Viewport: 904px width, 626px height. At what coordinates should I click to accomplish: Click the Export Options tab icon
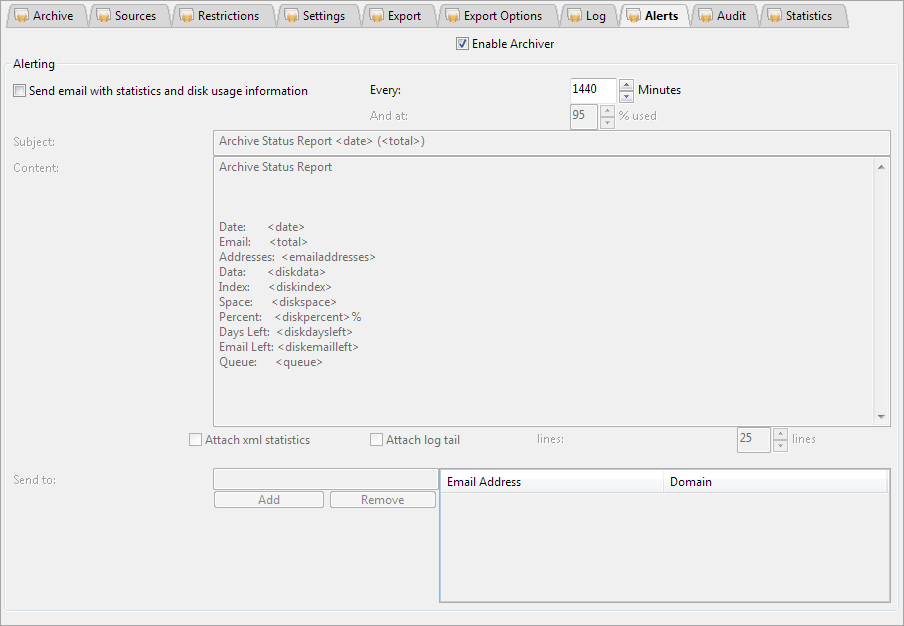point(452,16)
